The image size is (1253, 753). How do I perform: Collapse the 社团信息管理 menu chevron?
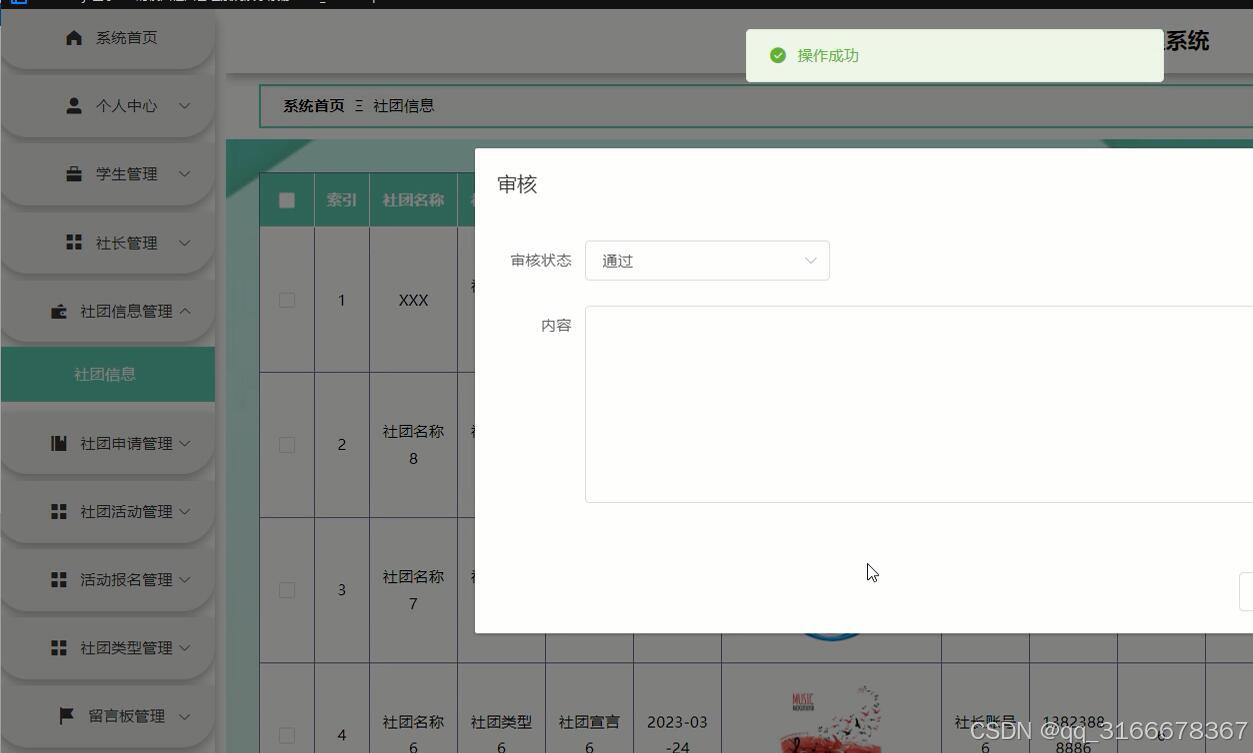pyautogui.click(x=184, y=311)
